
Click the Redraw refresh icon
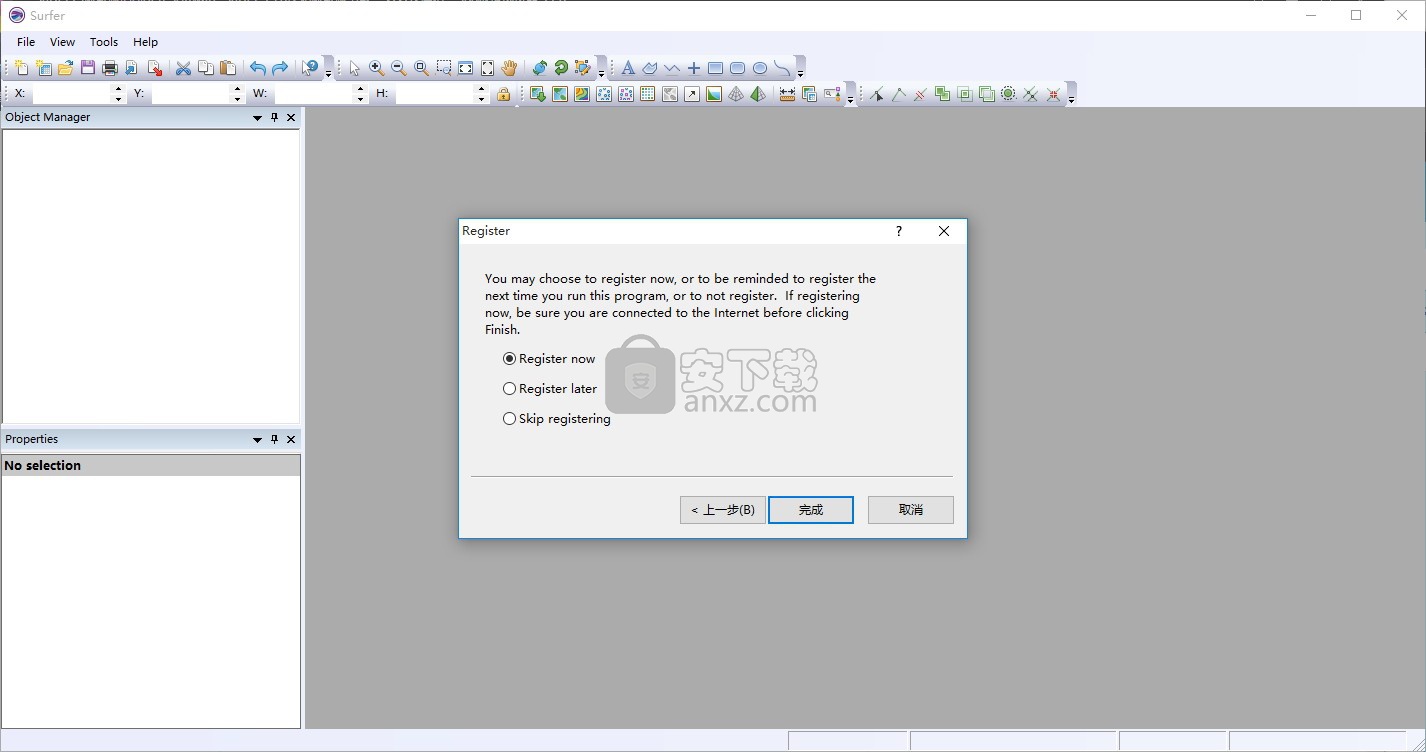click(562, 68)
